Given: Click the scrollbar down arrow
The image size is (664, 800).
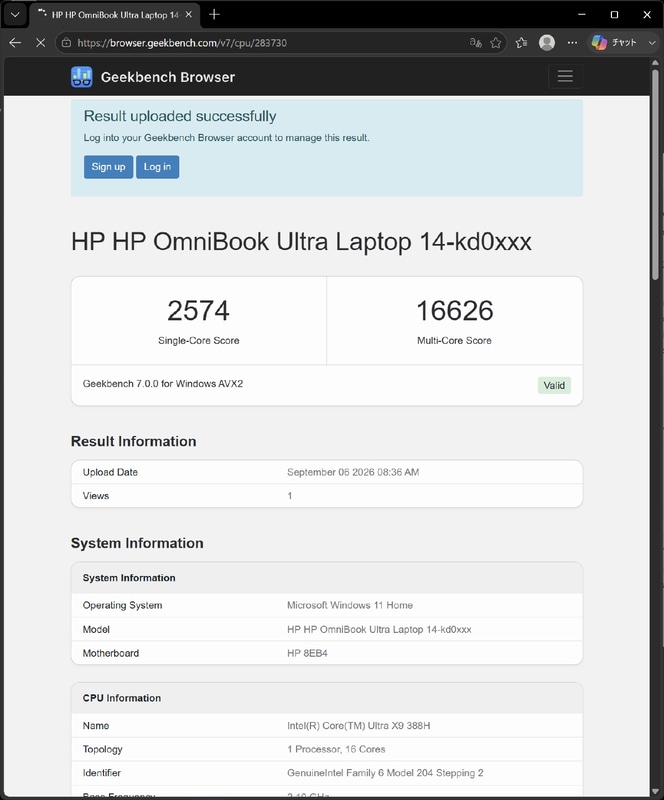Looking at the screenshot, I should (655, 791).
